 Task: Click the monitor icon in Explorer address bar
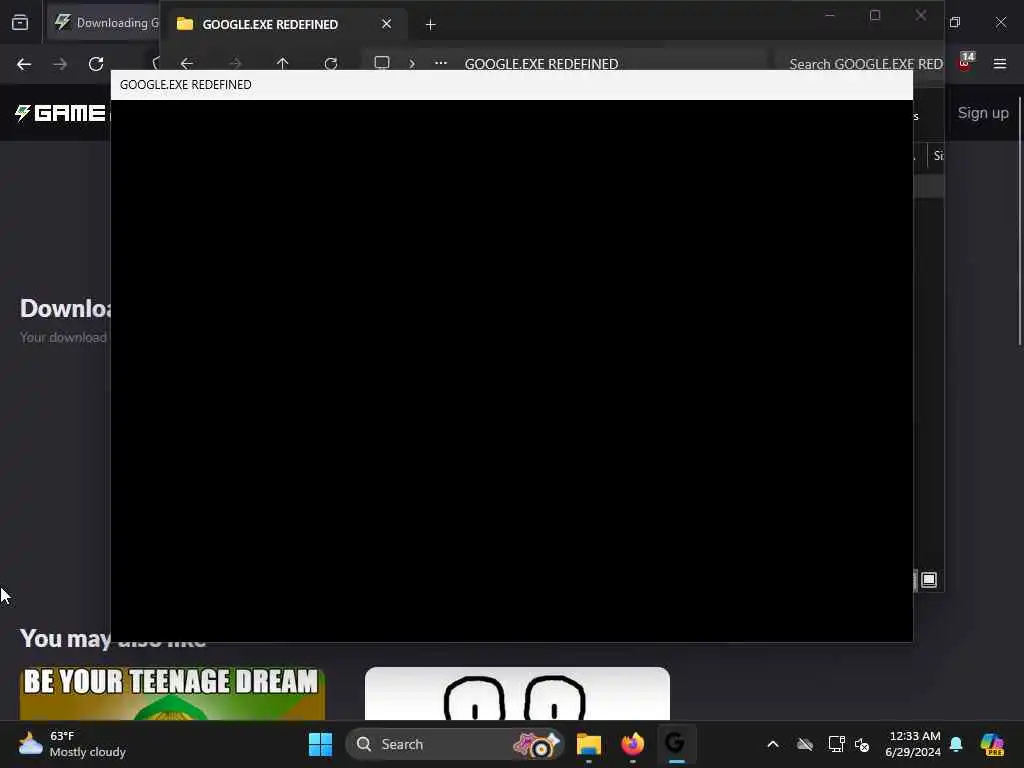382,63
